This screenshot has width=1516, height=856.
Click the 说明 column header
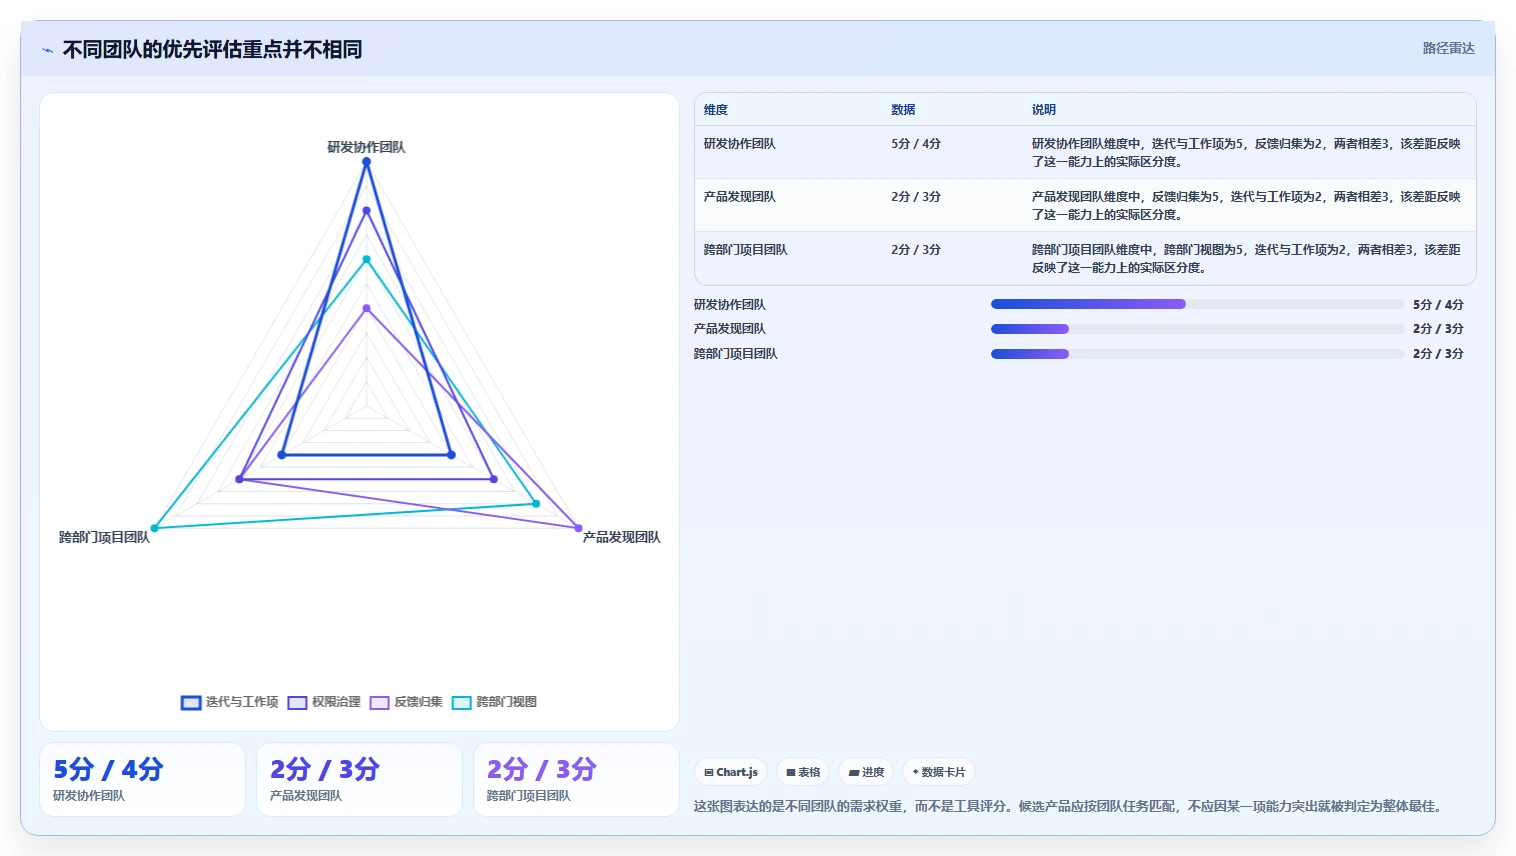pyautogui.click(x=1044, y=110)
